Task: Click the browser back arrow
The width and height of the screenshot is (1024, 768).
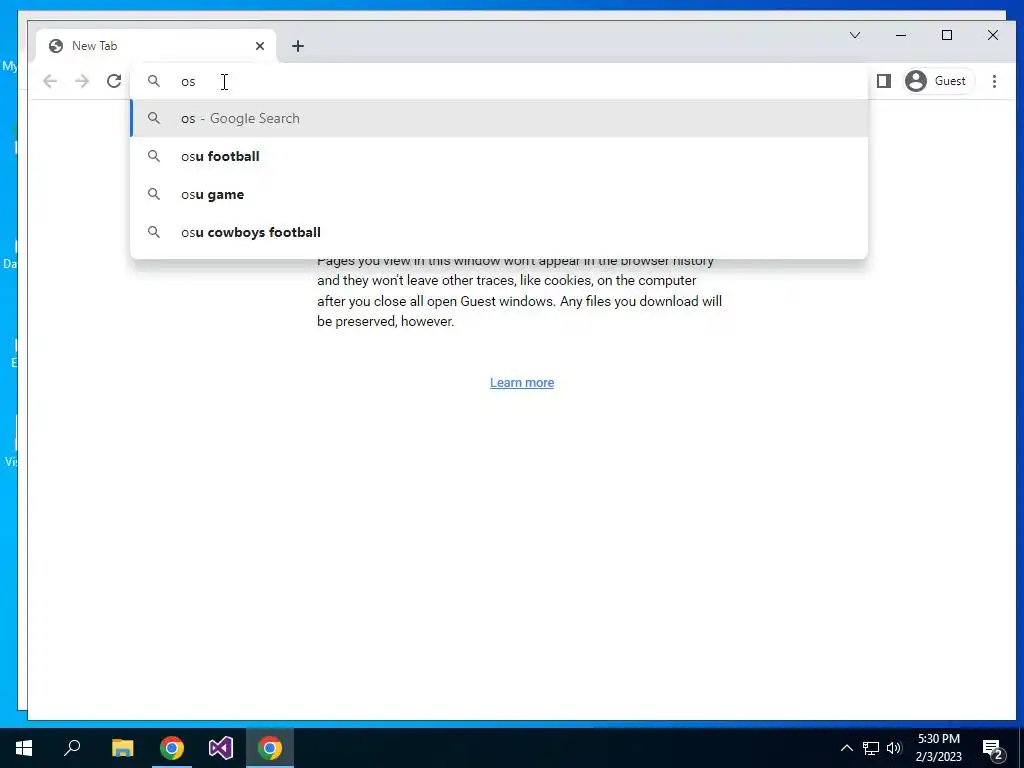Action: 50,81
